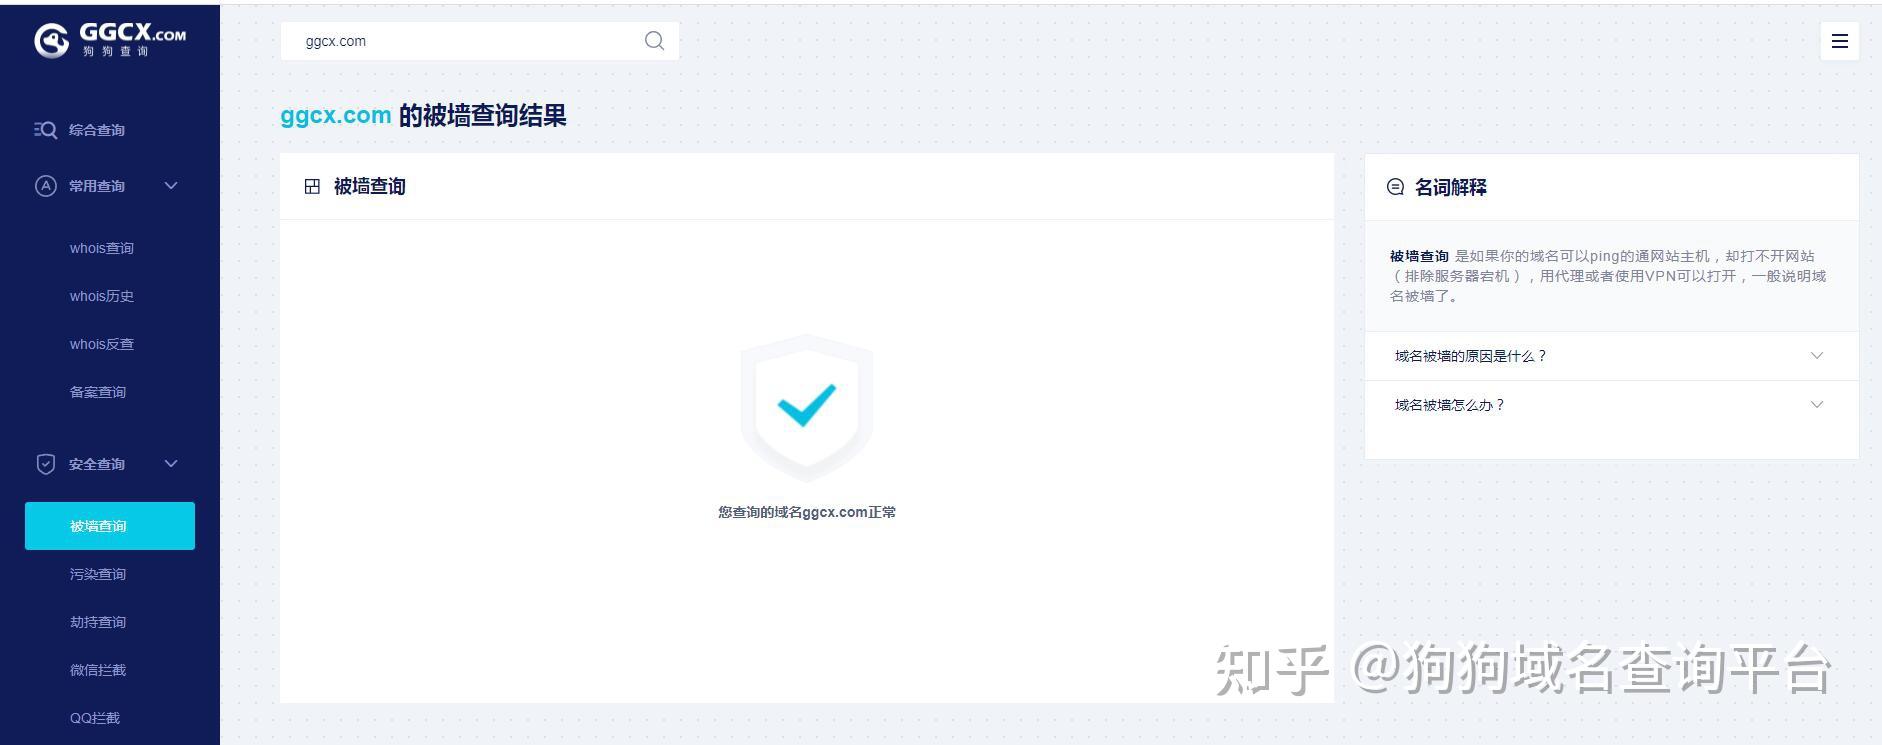The height and width of the screenshot is (745, 1882).
Task: Click the 常用查询 circled-A icon
Action: (46, 186)
